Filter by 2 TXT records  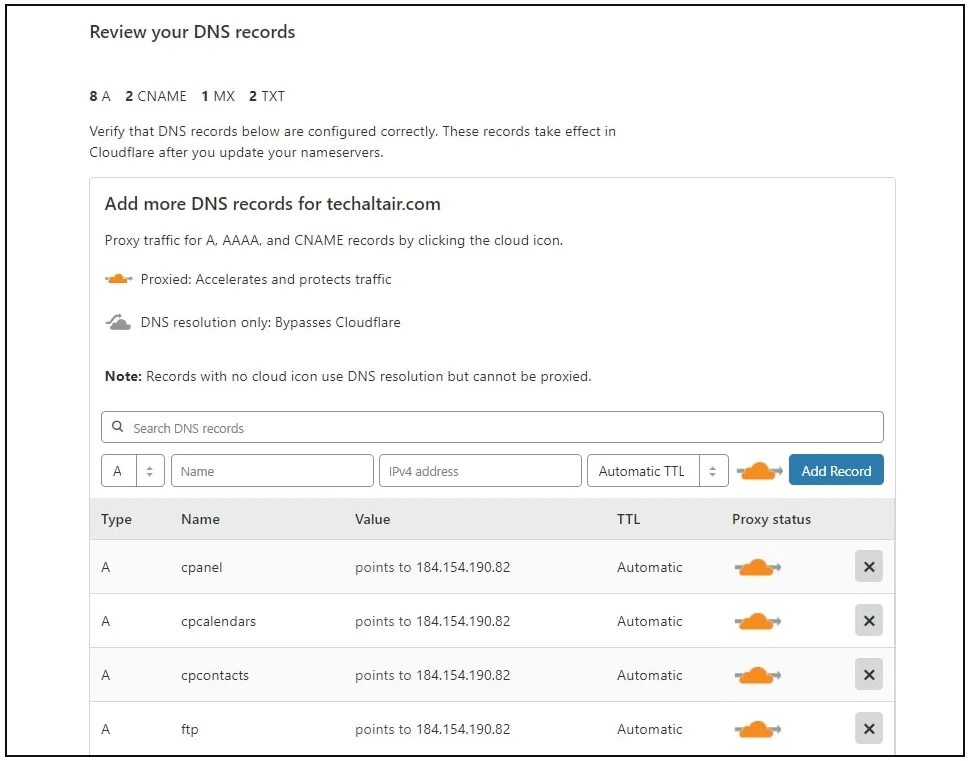[267, 96]
